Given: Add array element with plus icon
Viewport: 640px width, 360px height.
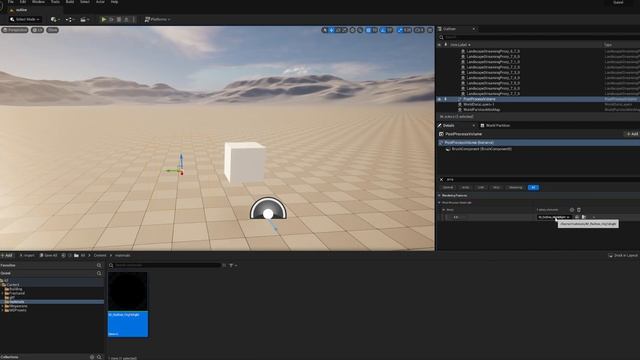Looking at the screenshot, I should point(572,210).
